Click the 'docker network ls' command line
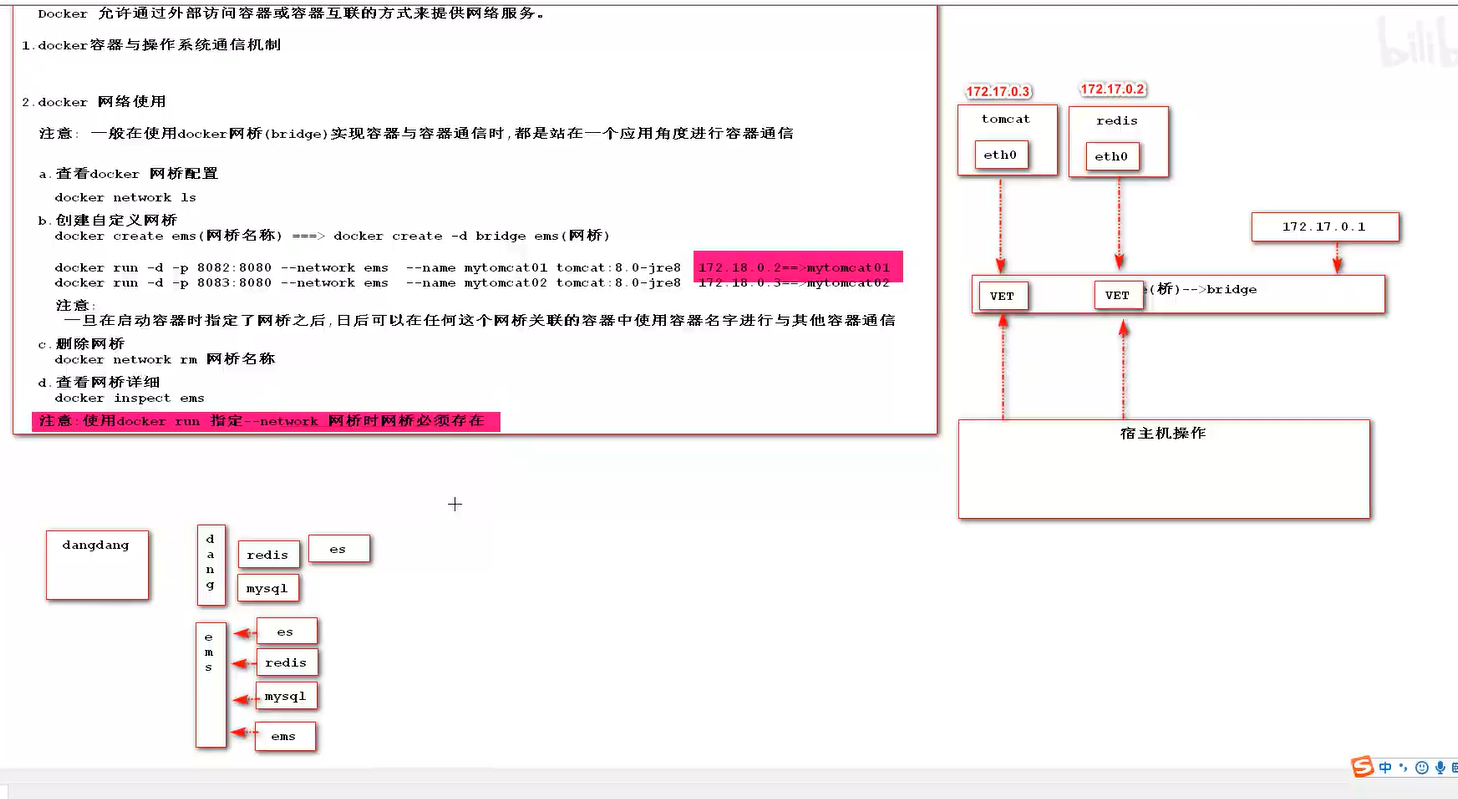1458x799 pixels. tap(125, 198)
